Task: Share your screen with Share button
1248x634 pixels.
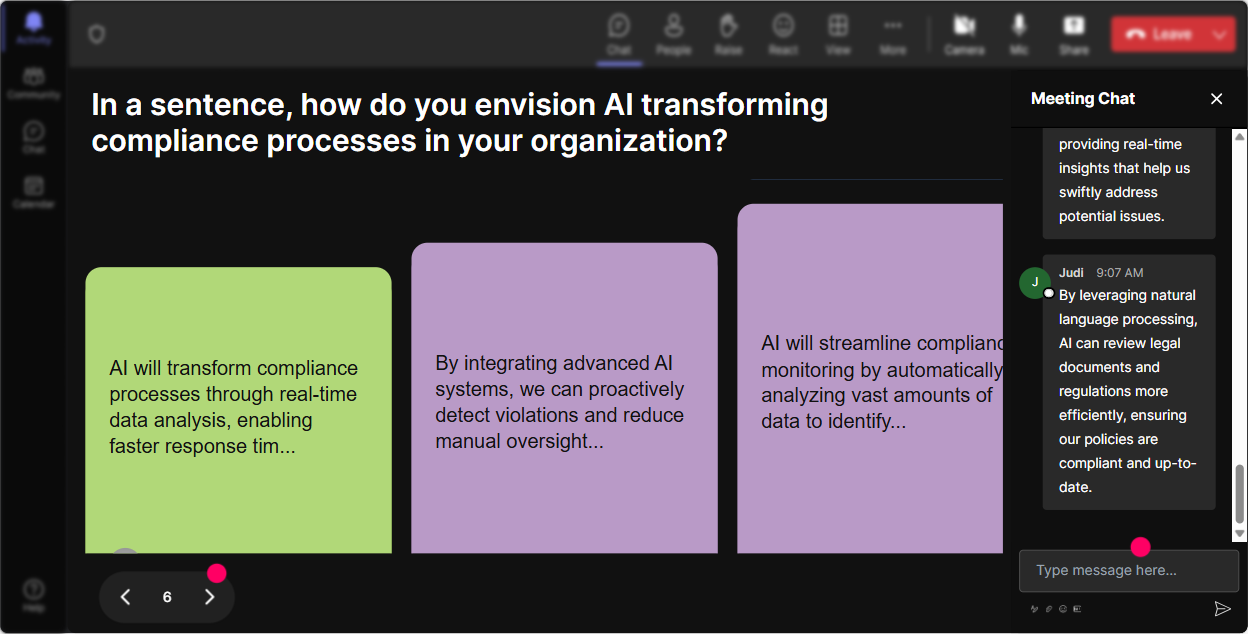Action: [x=1074, y=34]
